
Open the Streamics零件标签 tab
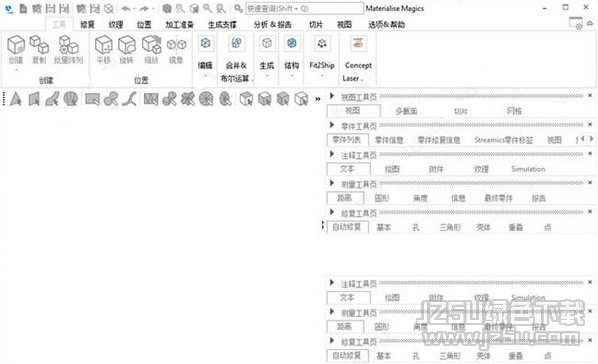click(503, 140)
